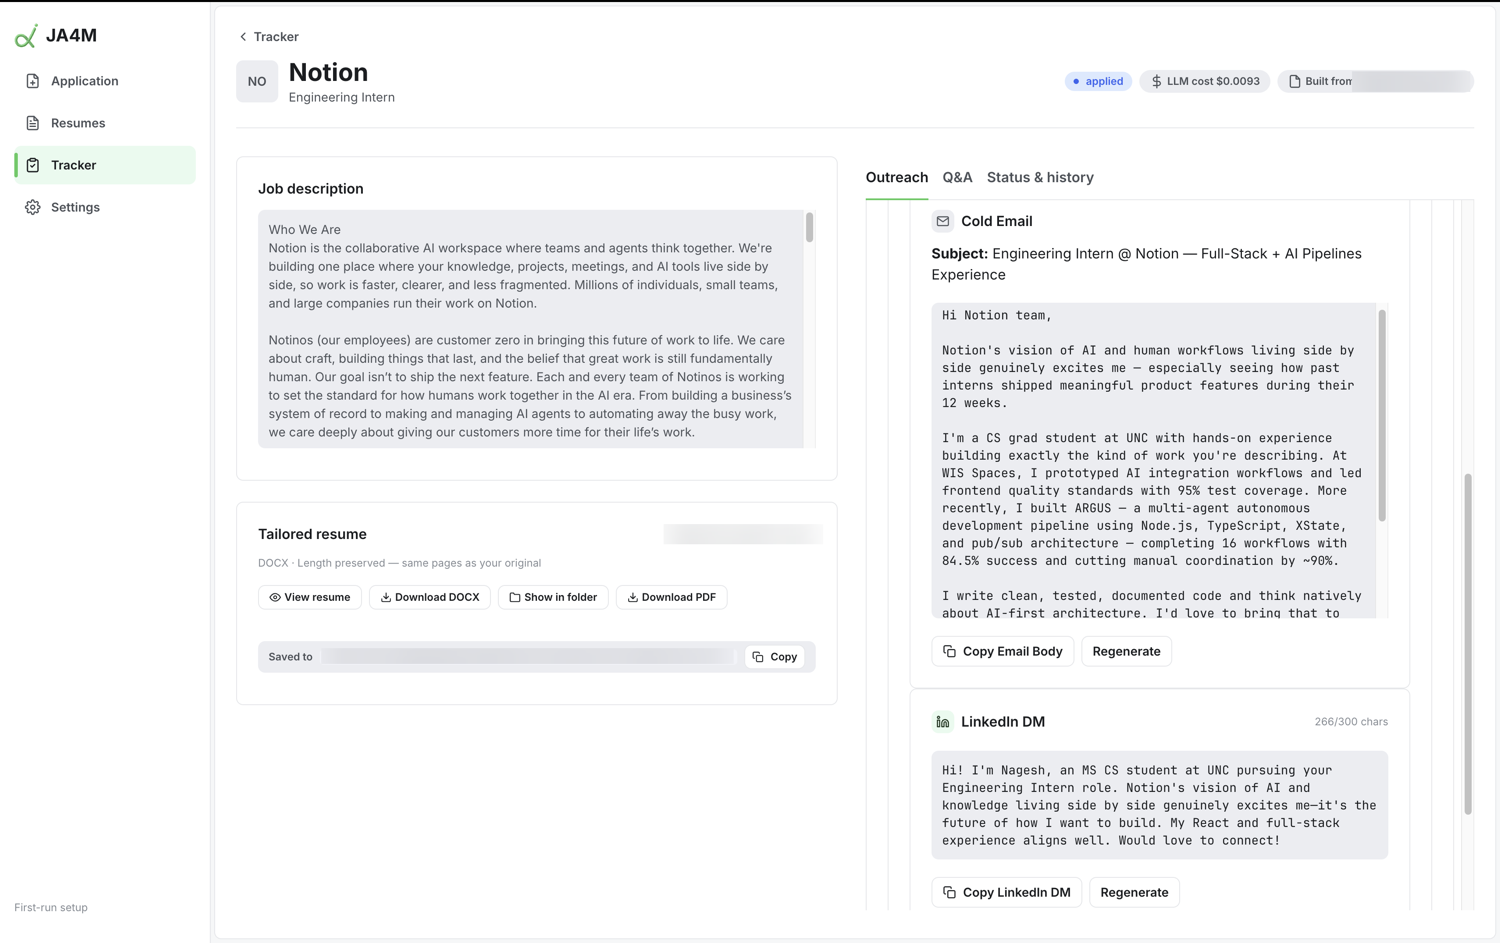Click the copy icon in Copy LinkedIn DM
This screenshot has width=1500, height=943.
tap(950, 892)
